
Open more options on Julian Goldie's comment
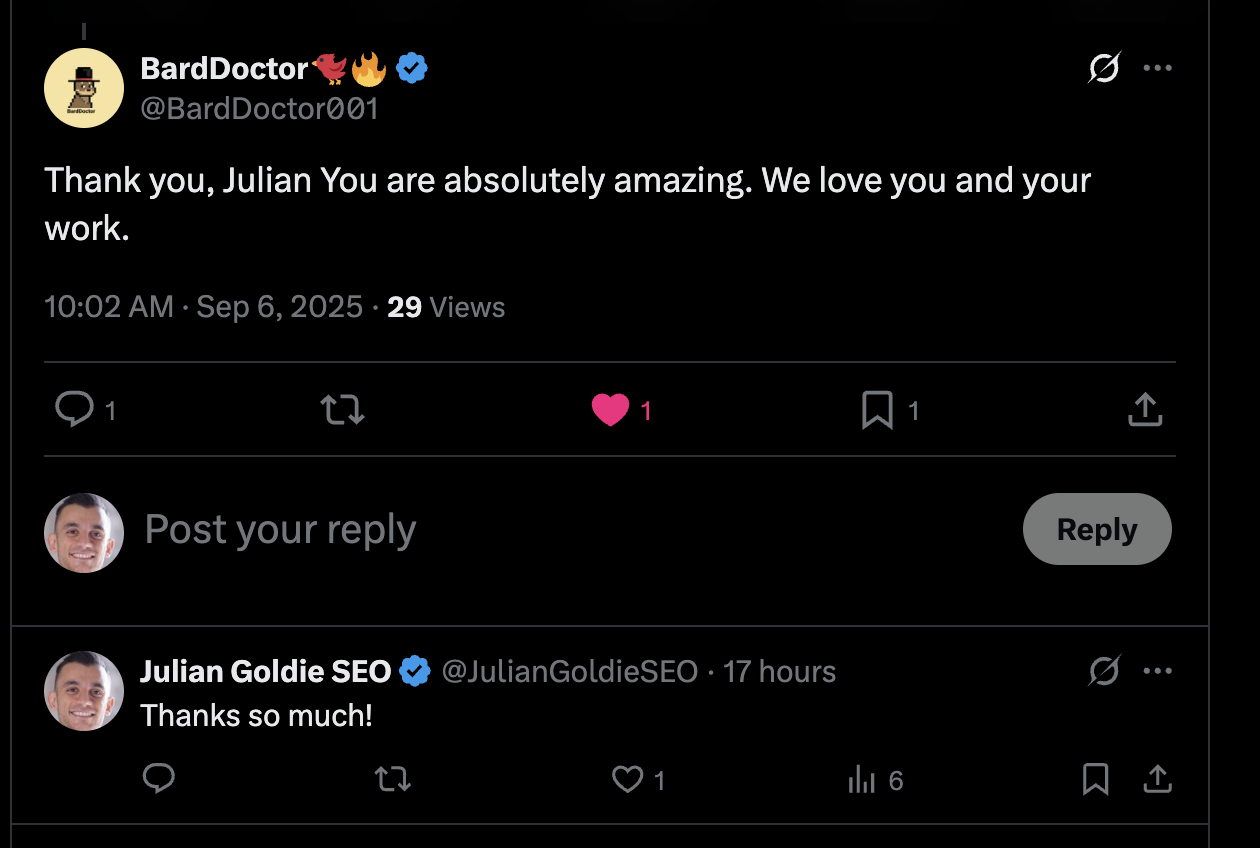click(x=1157, y=670)
